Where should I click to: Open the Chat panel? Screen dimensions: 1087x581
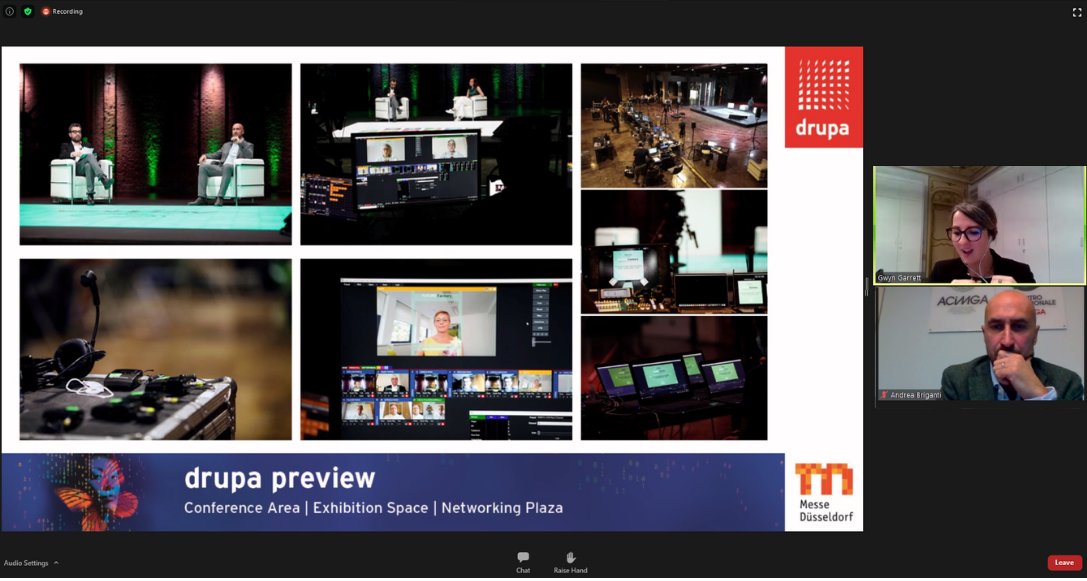click(x=523, y=562)
